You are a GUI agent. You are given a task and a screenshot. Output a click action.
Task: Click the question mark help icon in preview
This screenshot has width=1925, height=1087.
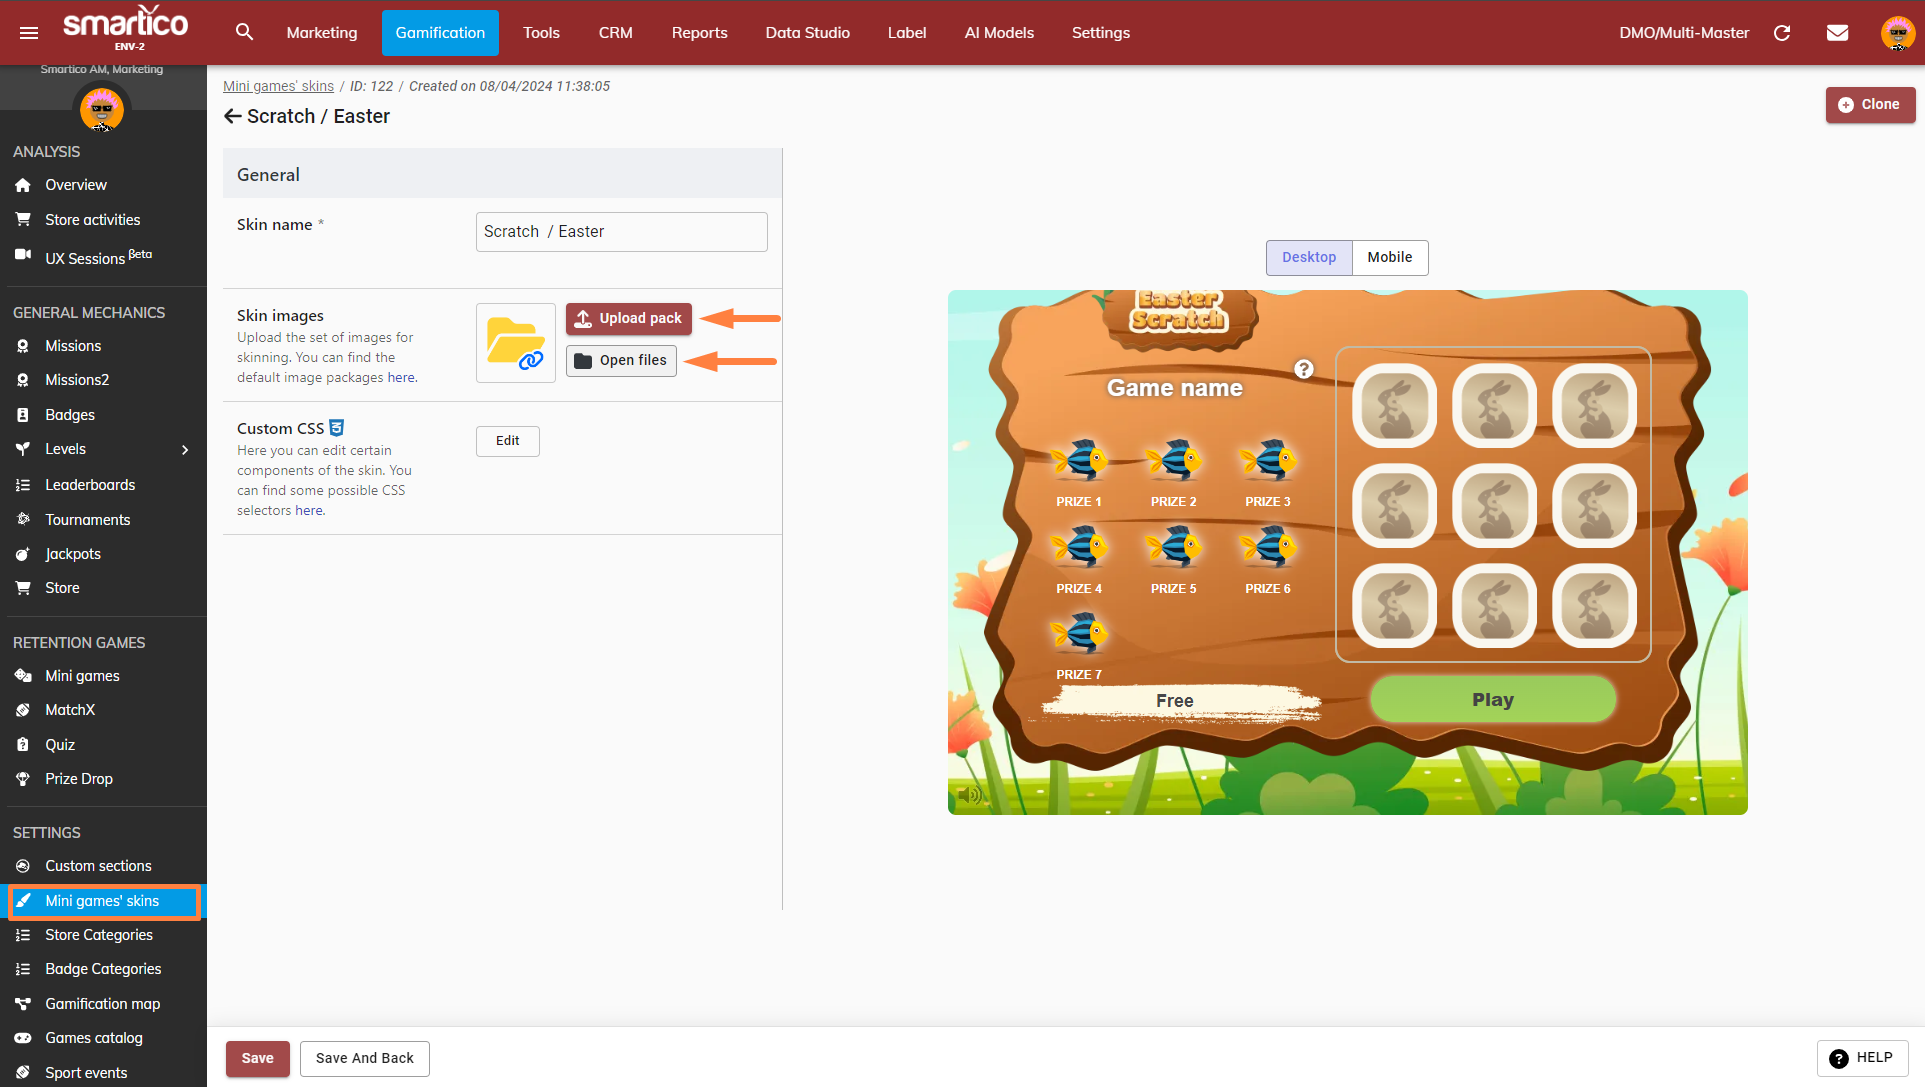[x=1304, y=369]
